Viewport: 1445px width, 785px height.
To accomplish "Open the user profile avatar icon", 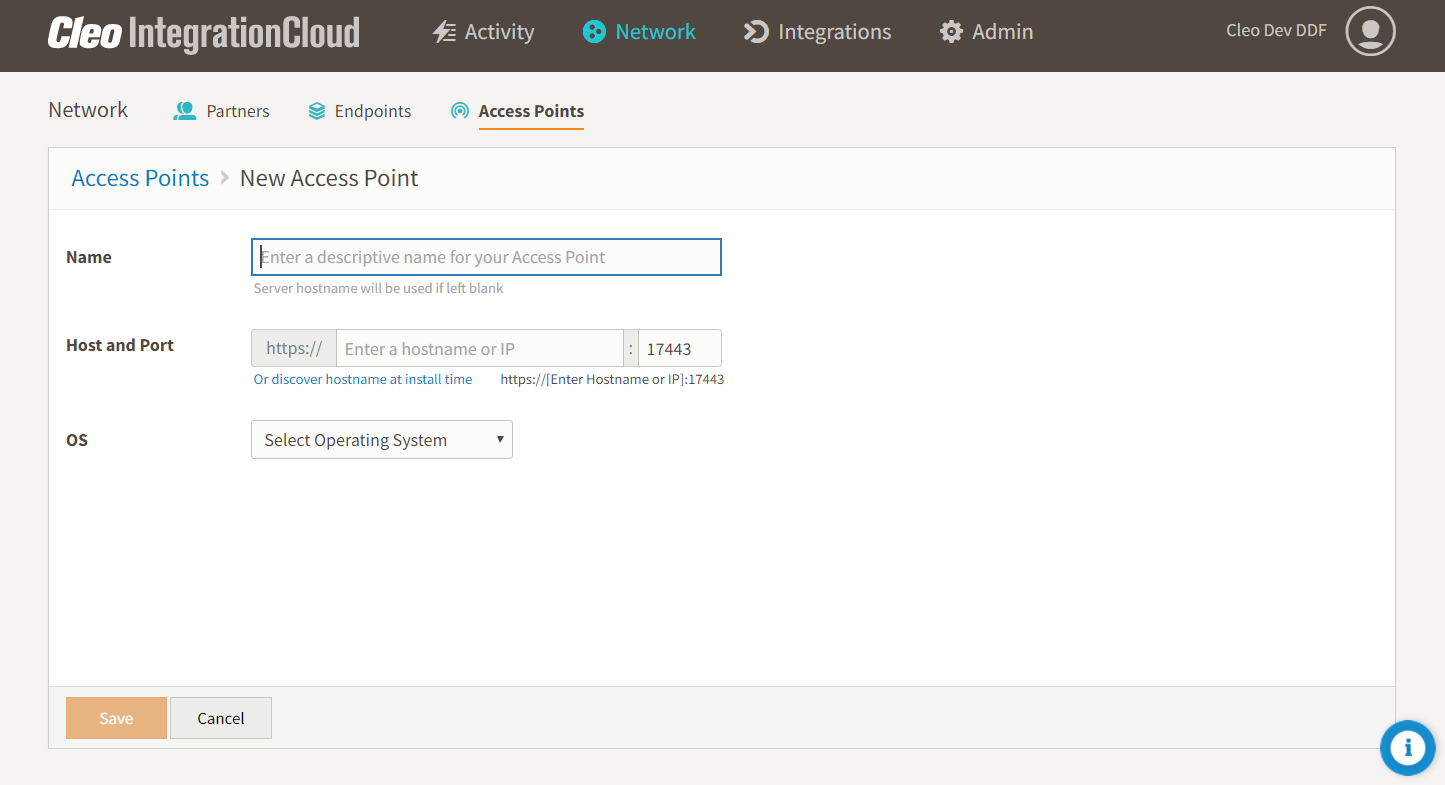I will 1369,31.
